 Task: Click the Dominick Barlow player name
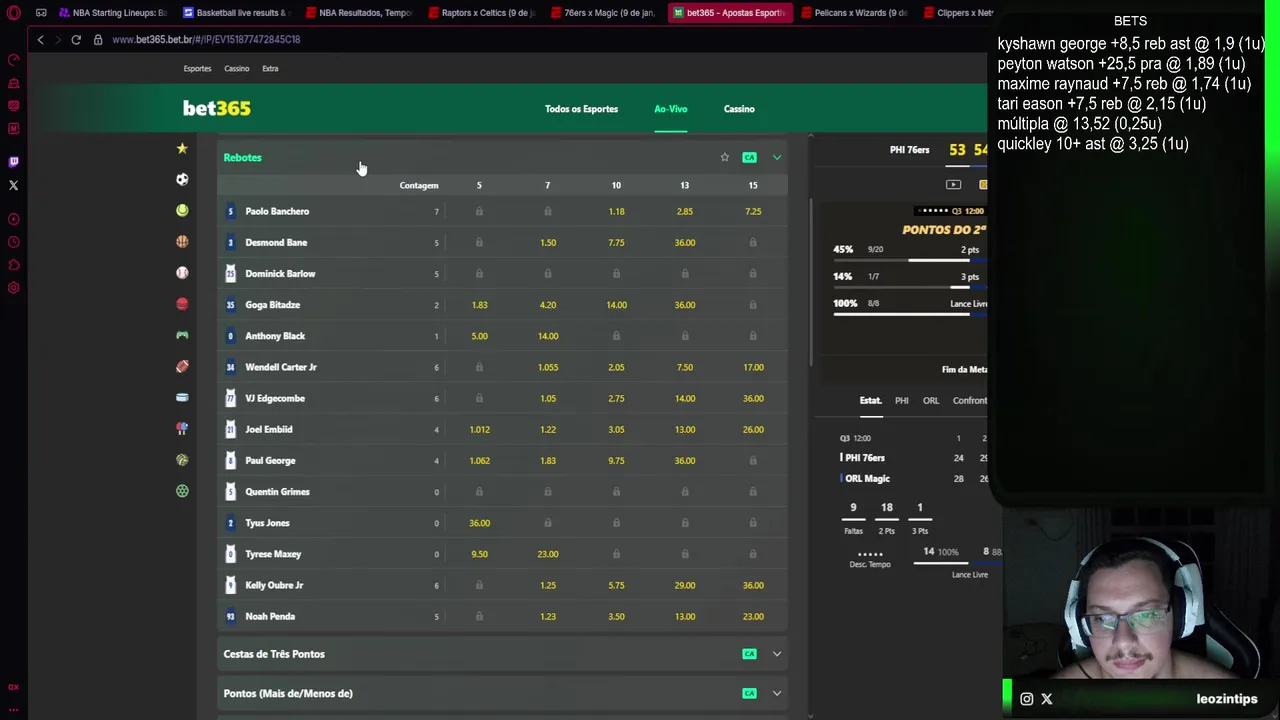click(280, 274)
